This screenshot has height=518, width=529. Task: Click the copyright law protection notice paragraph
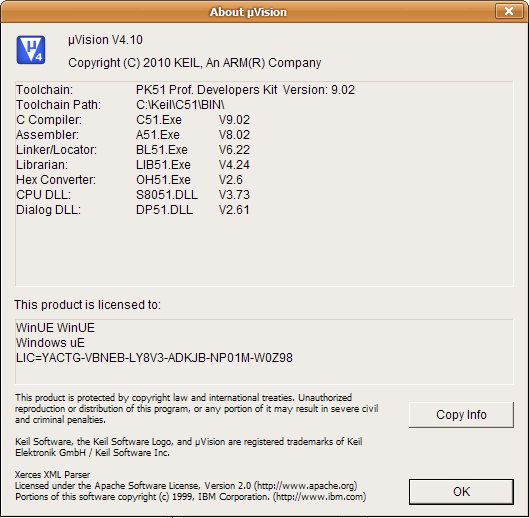196,409
